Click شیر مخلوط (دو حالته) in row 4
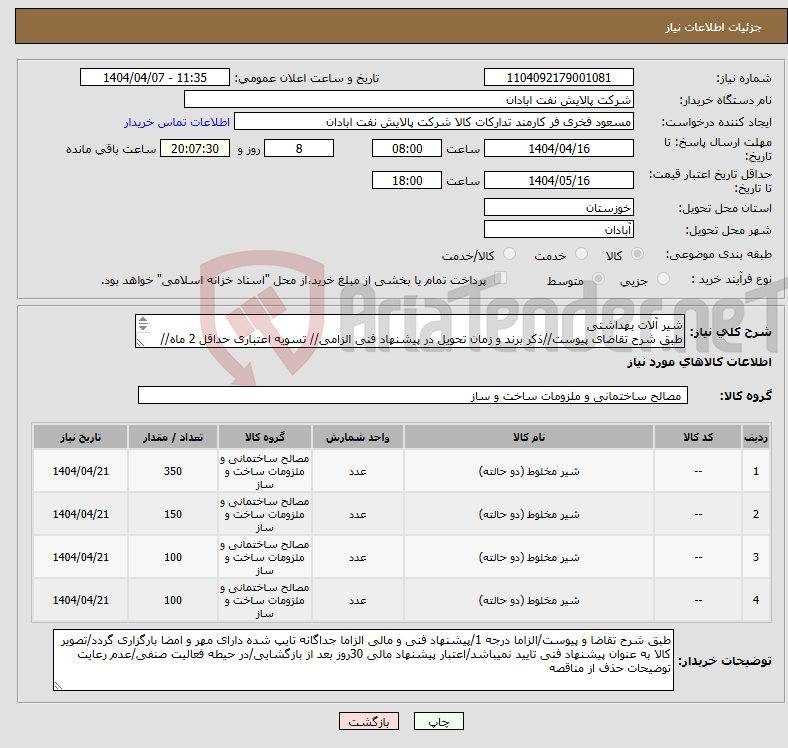This screenshot has width=788, height=748. pyautogui.click(x=529, y=600)
